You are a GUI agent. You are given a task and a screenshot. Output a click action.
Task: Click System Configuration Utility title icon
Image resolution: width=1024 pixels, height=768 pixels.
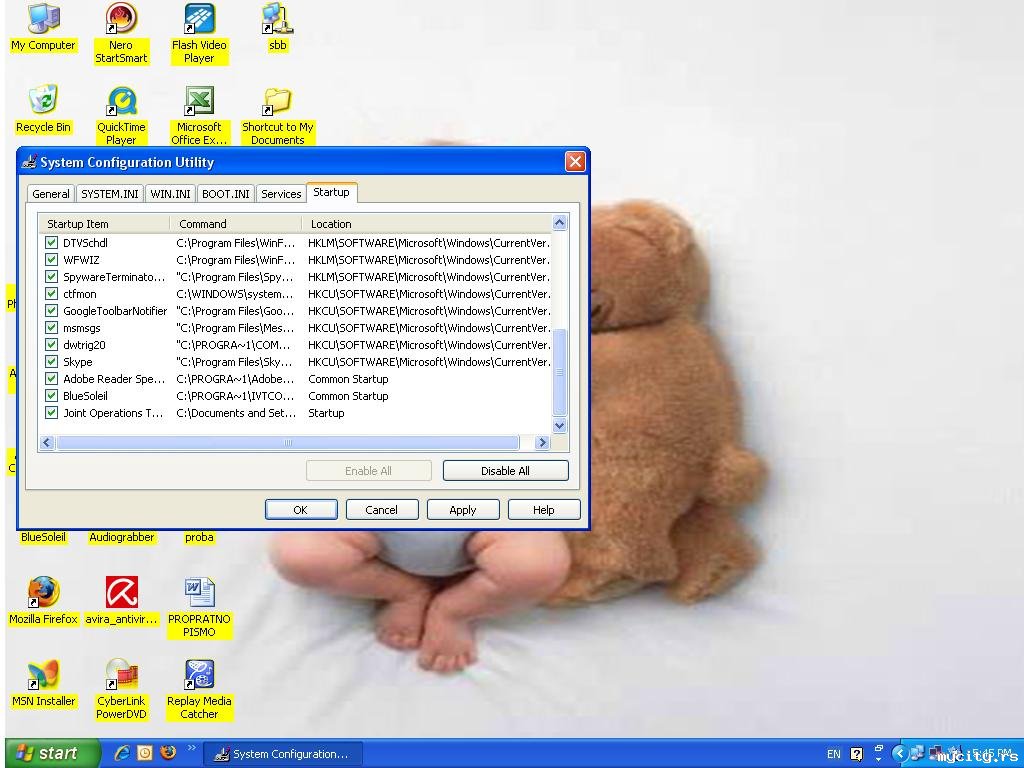(x=29, y=161)
